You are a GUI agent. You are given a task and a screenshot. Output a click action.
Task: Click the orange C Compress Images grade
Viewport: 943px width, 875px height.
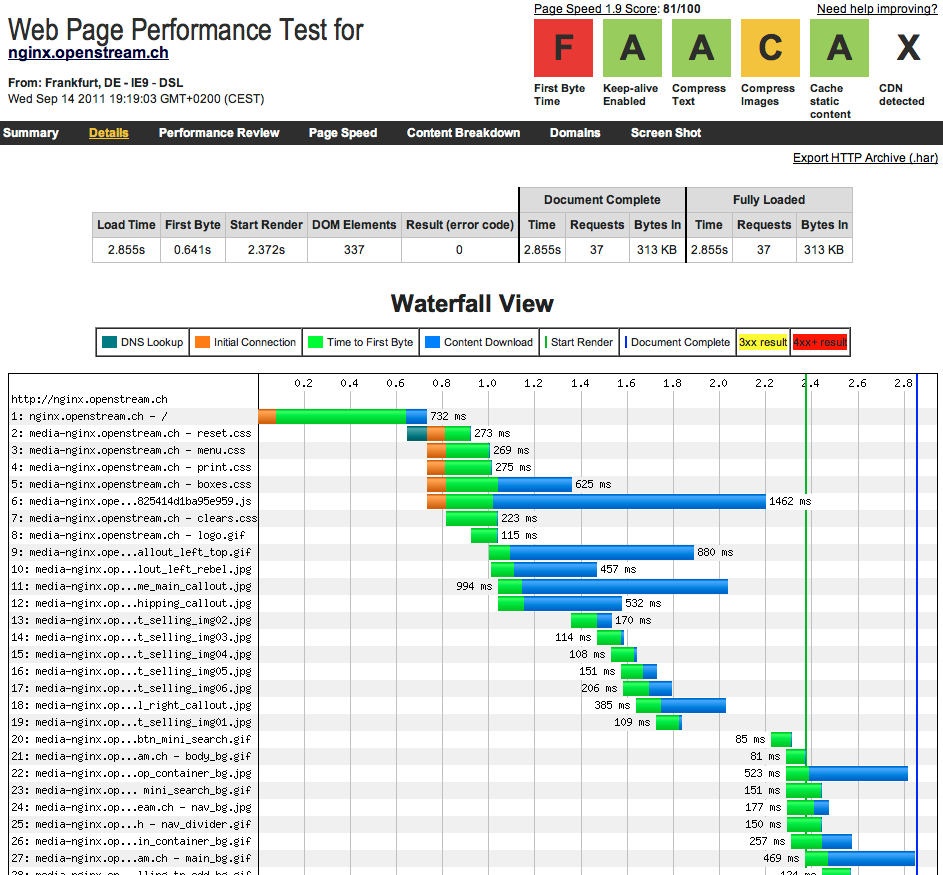pyautogui.click(x=770, y=48)
